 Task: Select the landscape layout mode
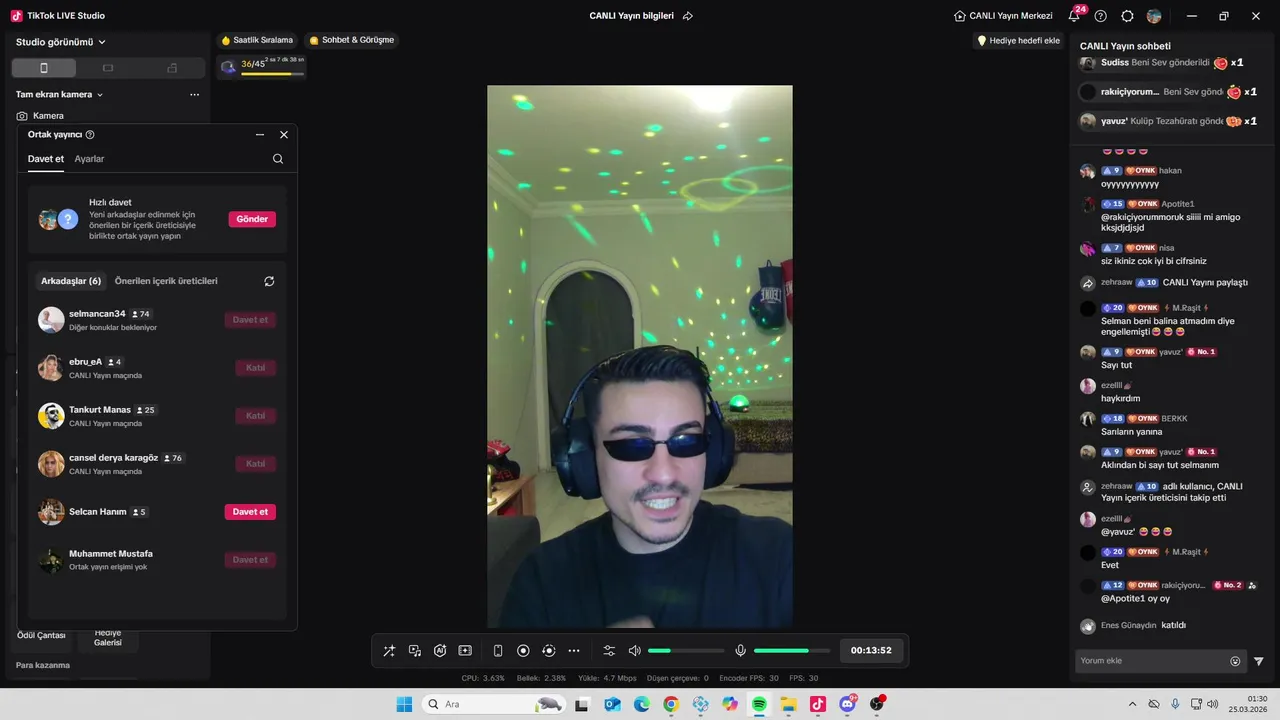coord(108,68)
